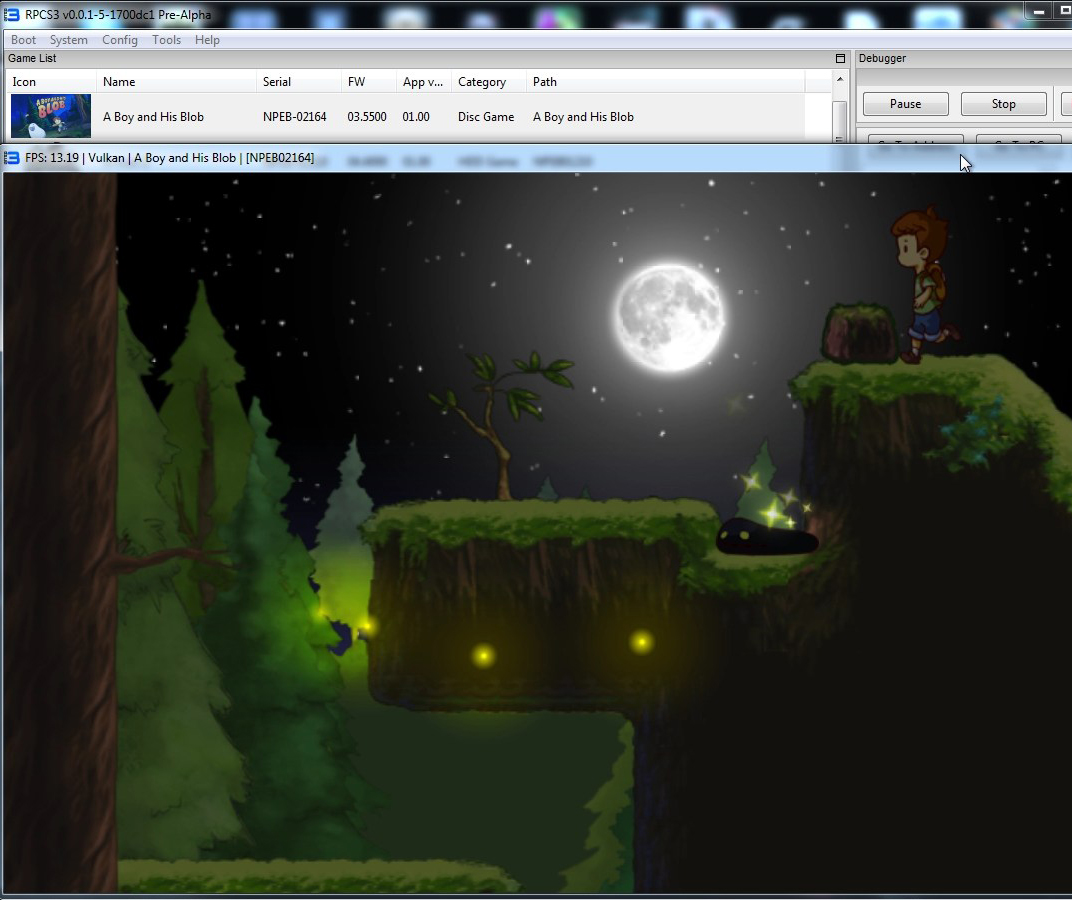Viewport: 1072px width, 900px height.
Task: Open the System menu
Action: [x=68, y=40]
